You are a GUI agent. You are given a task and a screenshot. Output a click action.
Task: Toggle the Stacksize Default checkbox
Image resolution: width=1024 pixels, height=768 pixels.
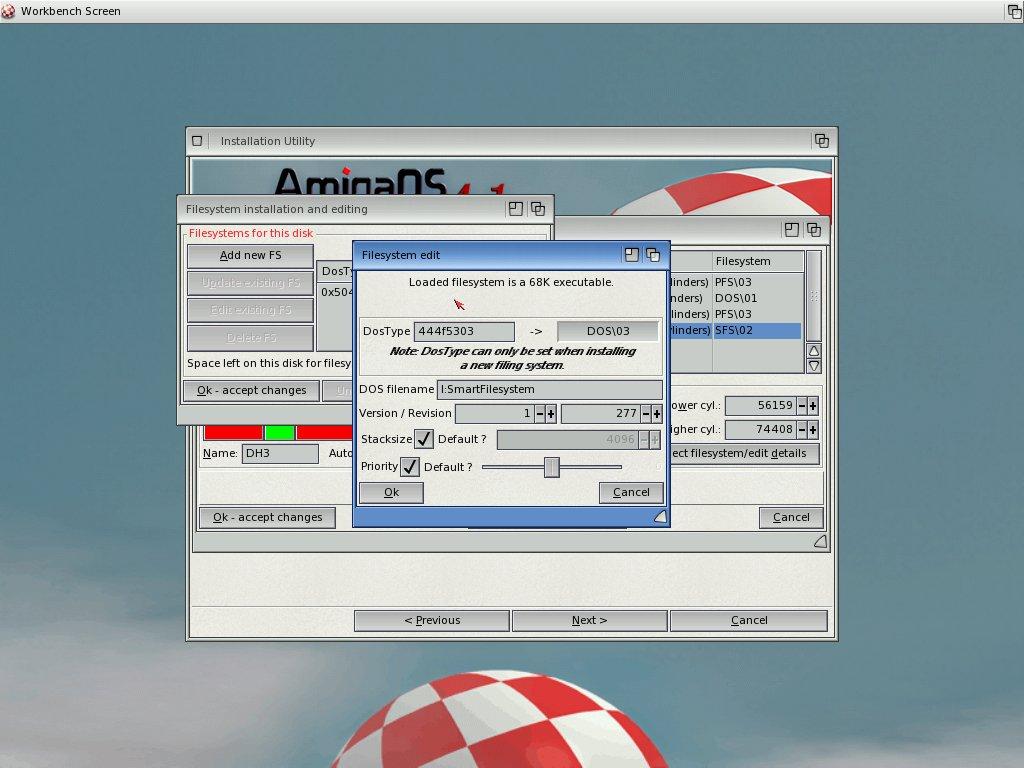[424, 439]
